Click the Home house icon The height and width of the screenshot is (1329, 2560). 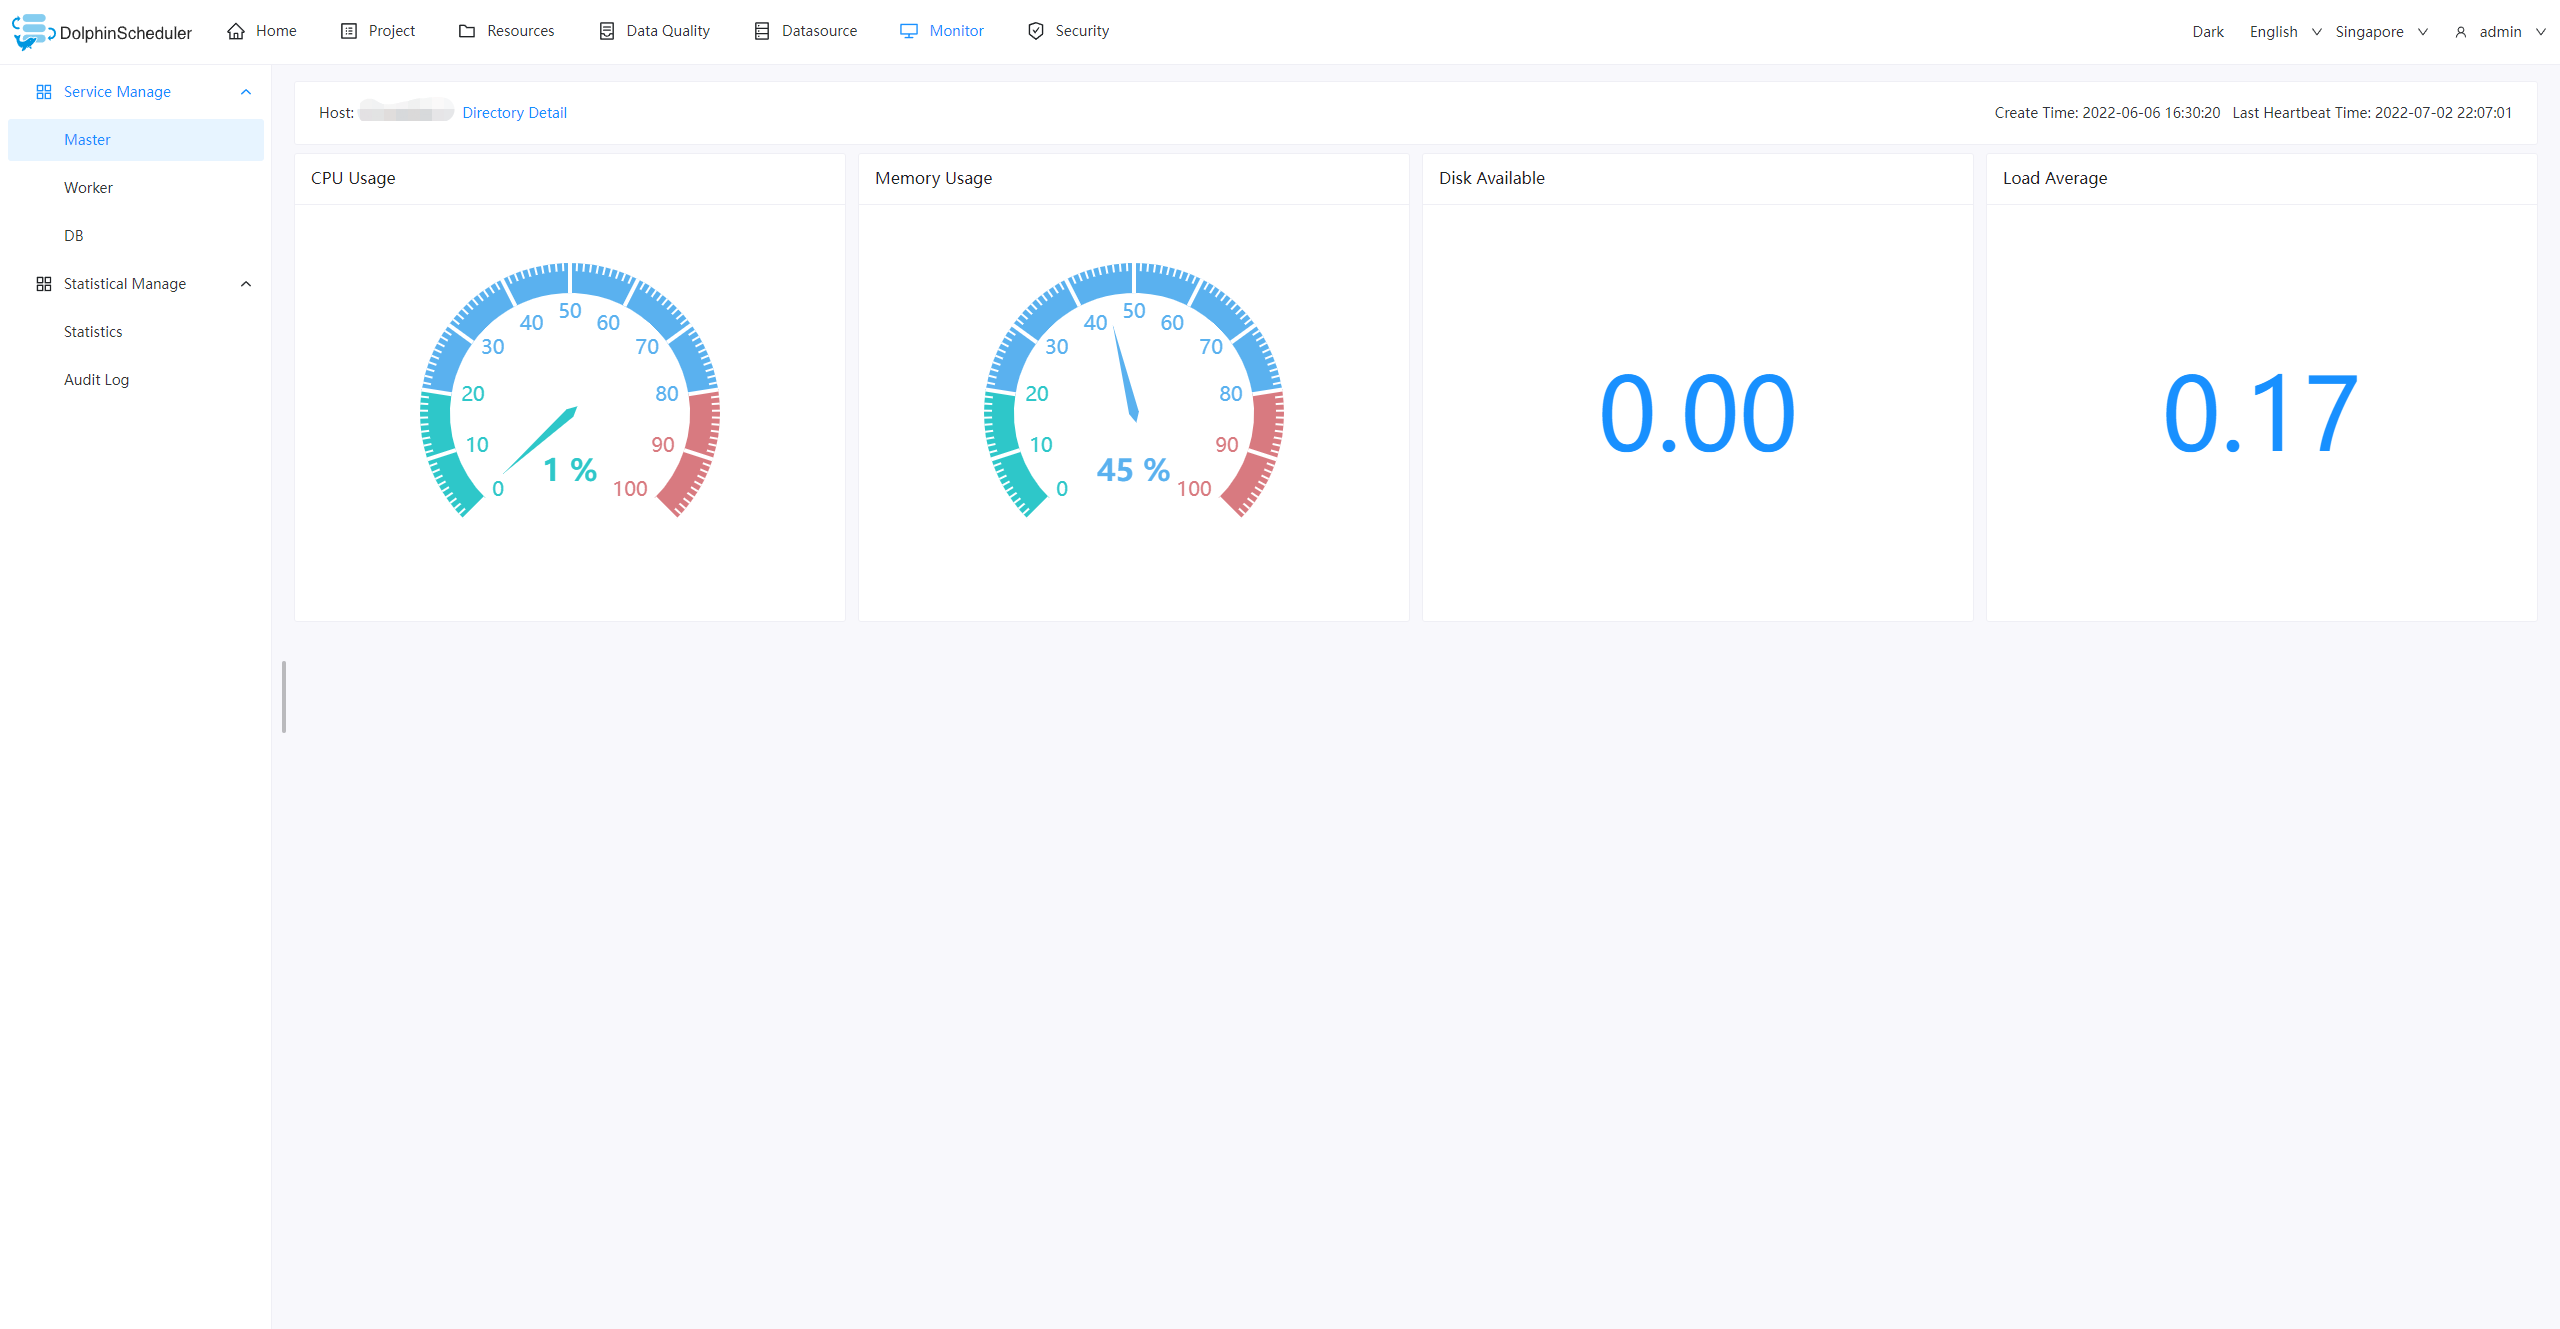236,31
